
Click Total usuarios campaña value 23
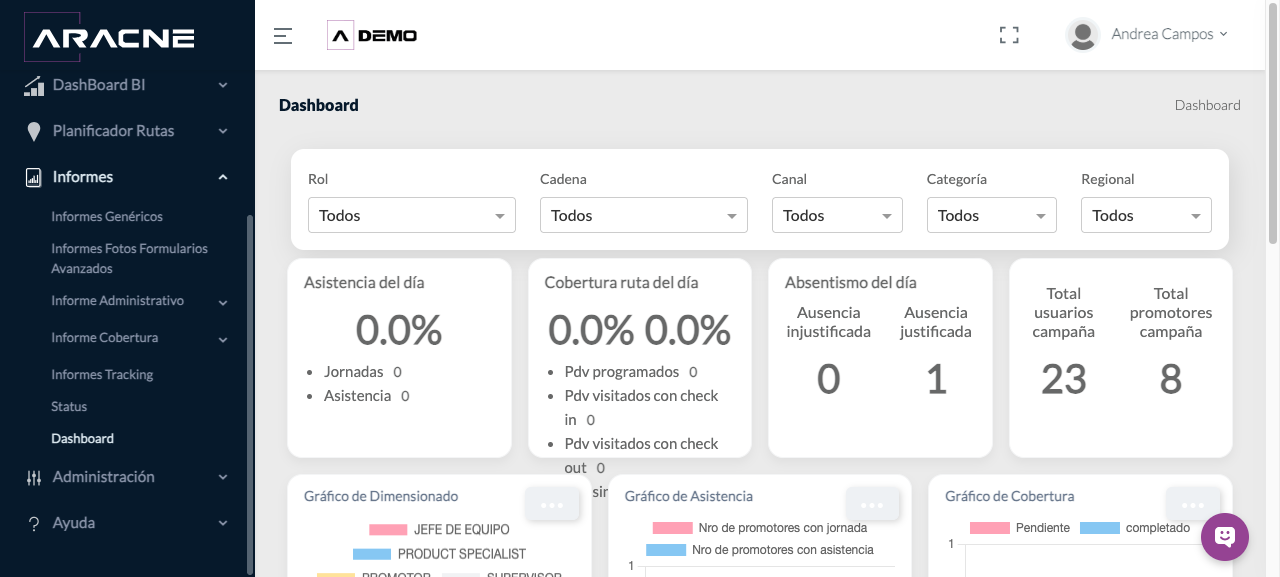[1063, 380]
